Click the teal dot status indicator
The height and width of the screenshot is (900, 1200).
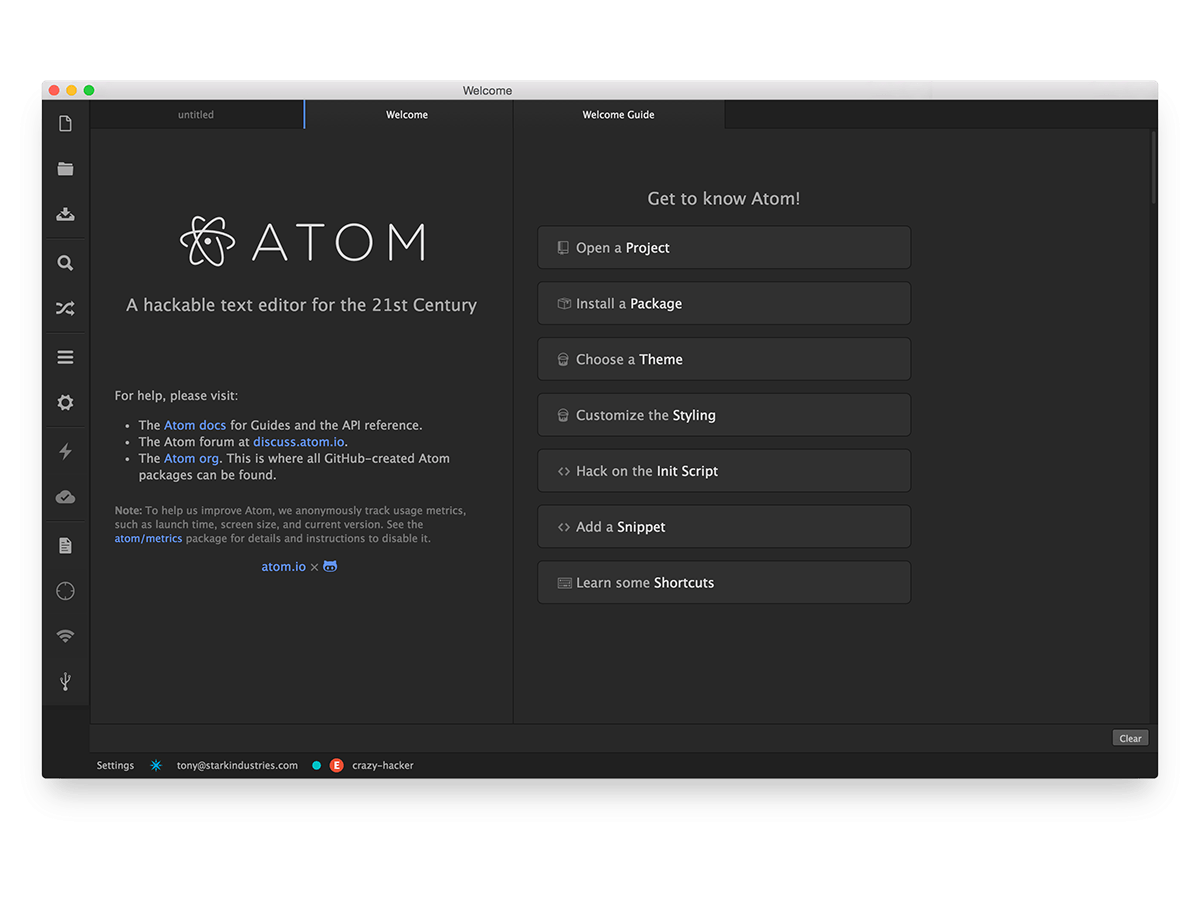tap(317, 765)
